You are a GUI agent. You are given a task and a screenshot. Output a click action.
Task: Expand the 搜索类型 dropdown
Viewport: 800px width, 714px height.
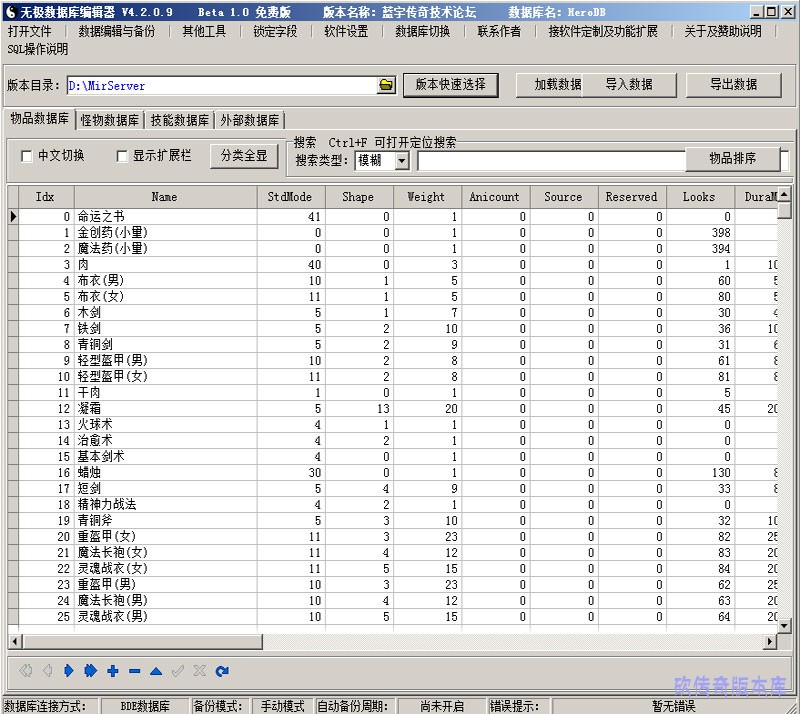tap(401, 160)
